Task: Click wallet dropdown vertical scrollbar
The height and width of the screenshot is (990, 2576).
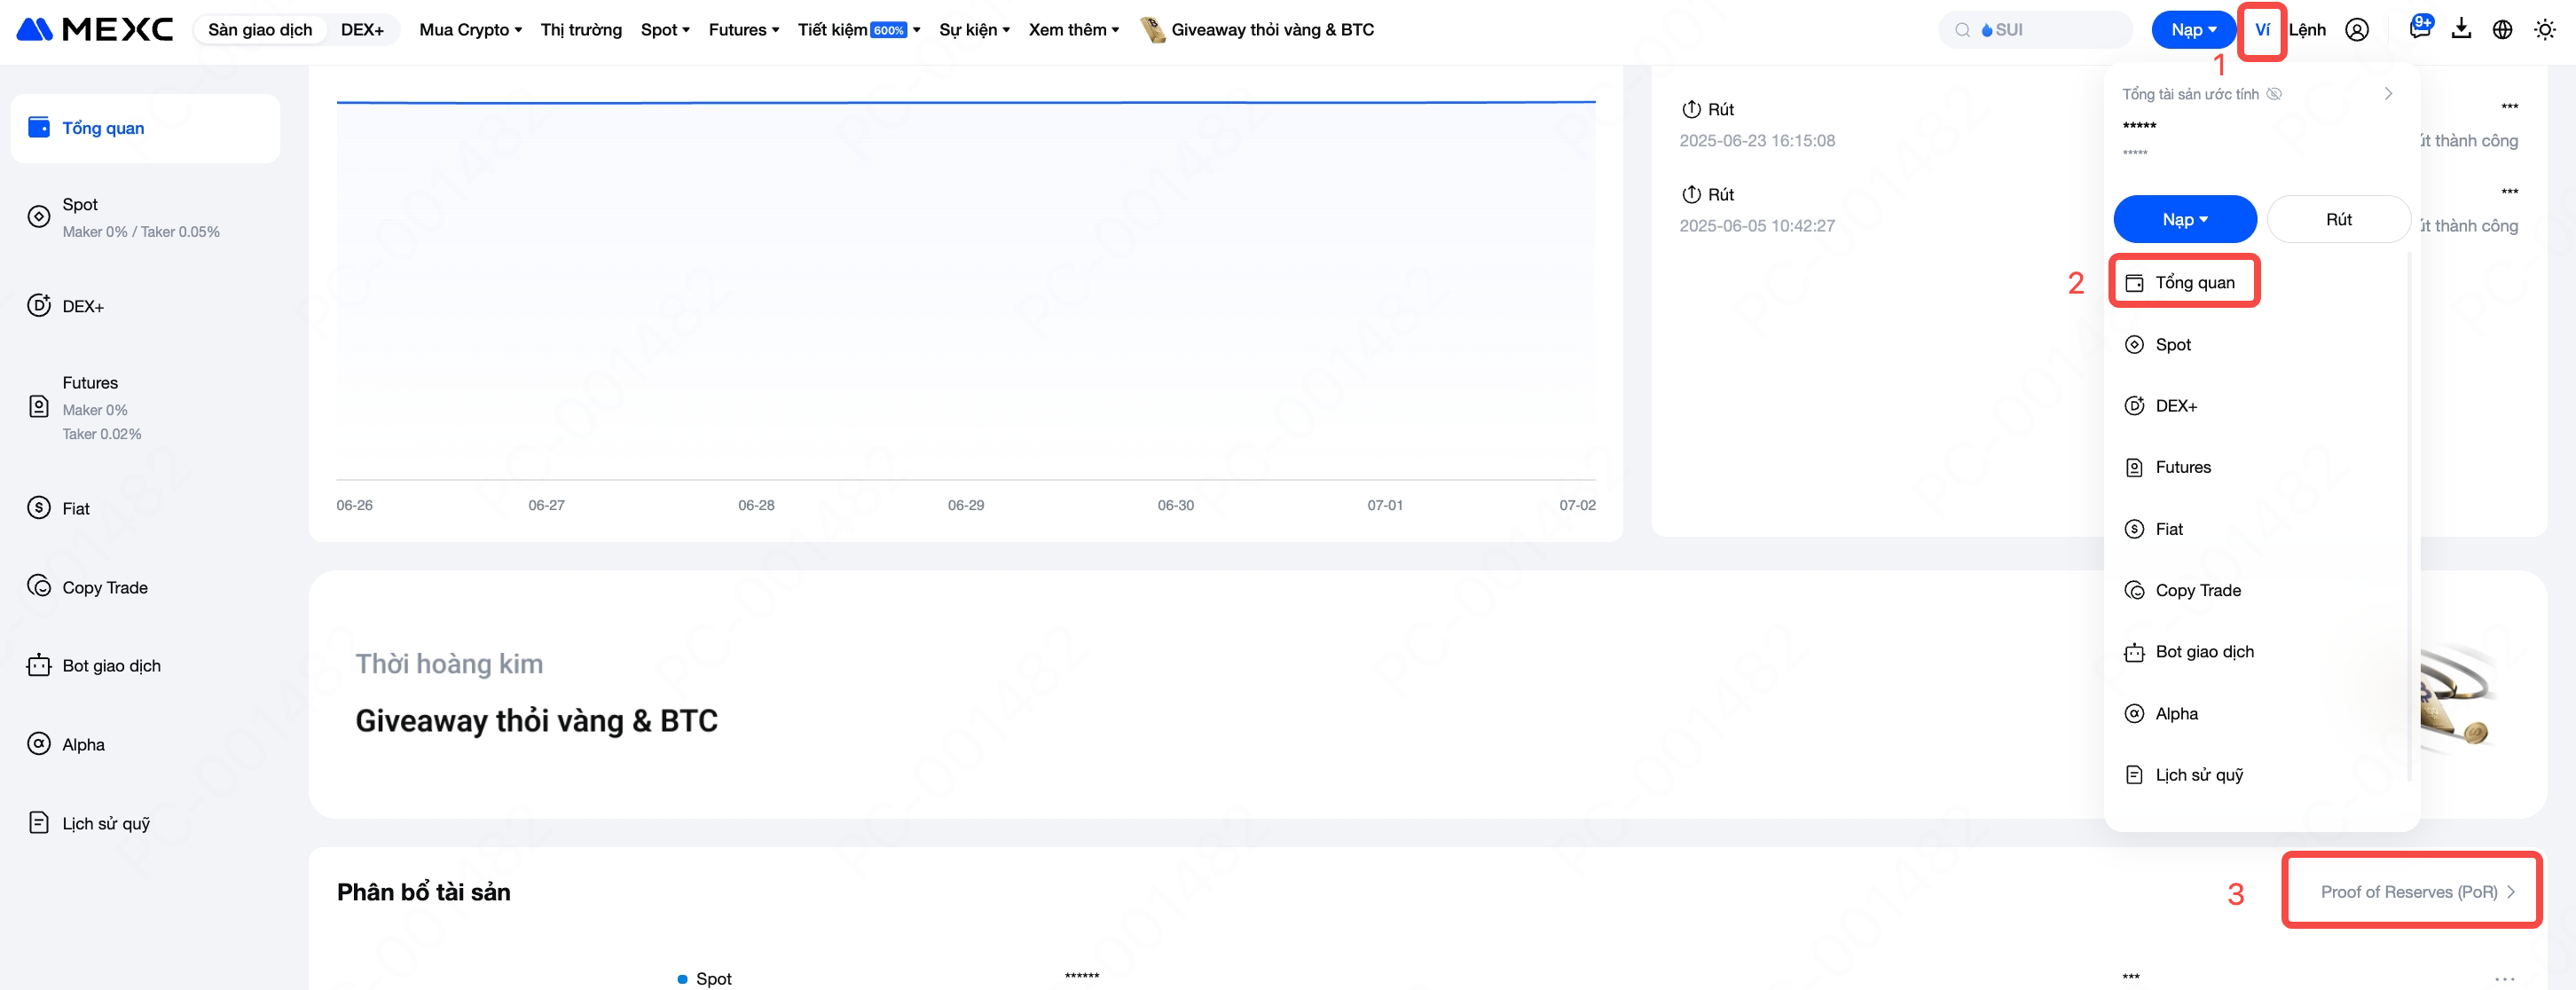Action: coord(2410,515)
